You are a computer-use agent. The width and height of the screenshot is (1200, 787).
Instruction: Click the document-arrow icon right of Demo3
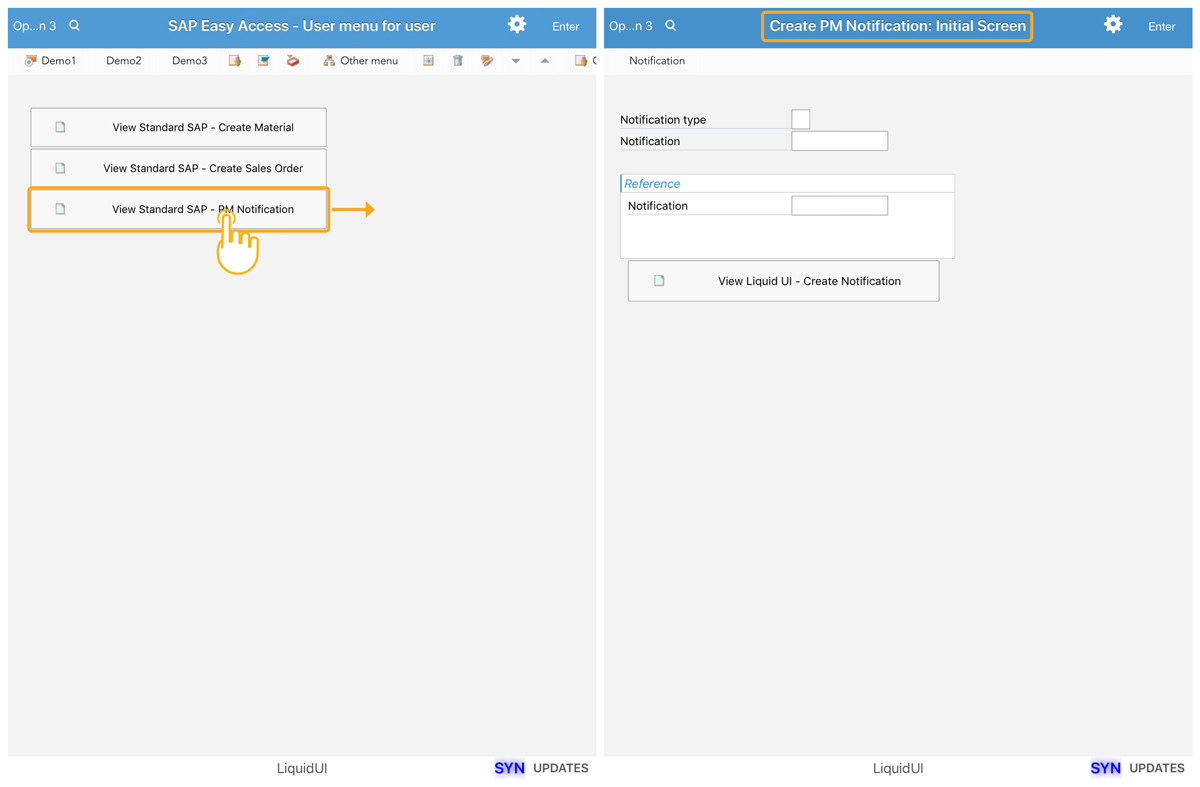coord(235,61)
